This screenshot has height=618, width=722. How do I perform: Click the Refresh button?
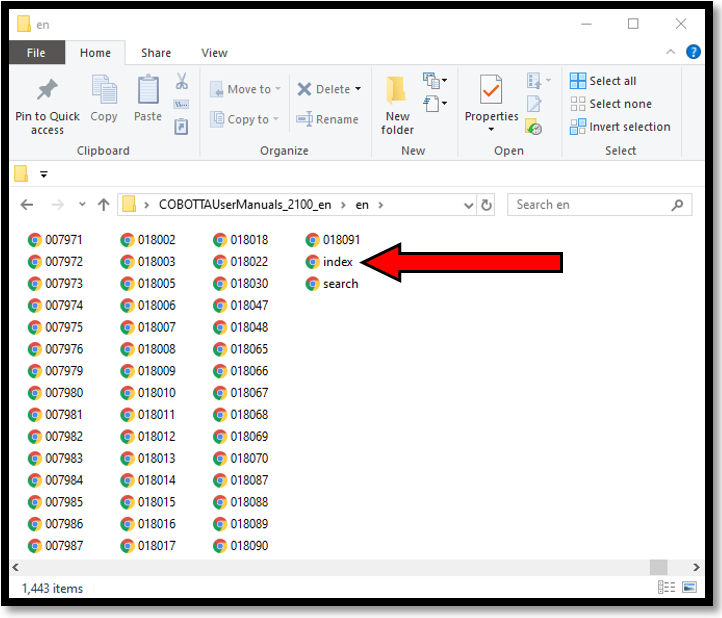click(x=486, y=205)
